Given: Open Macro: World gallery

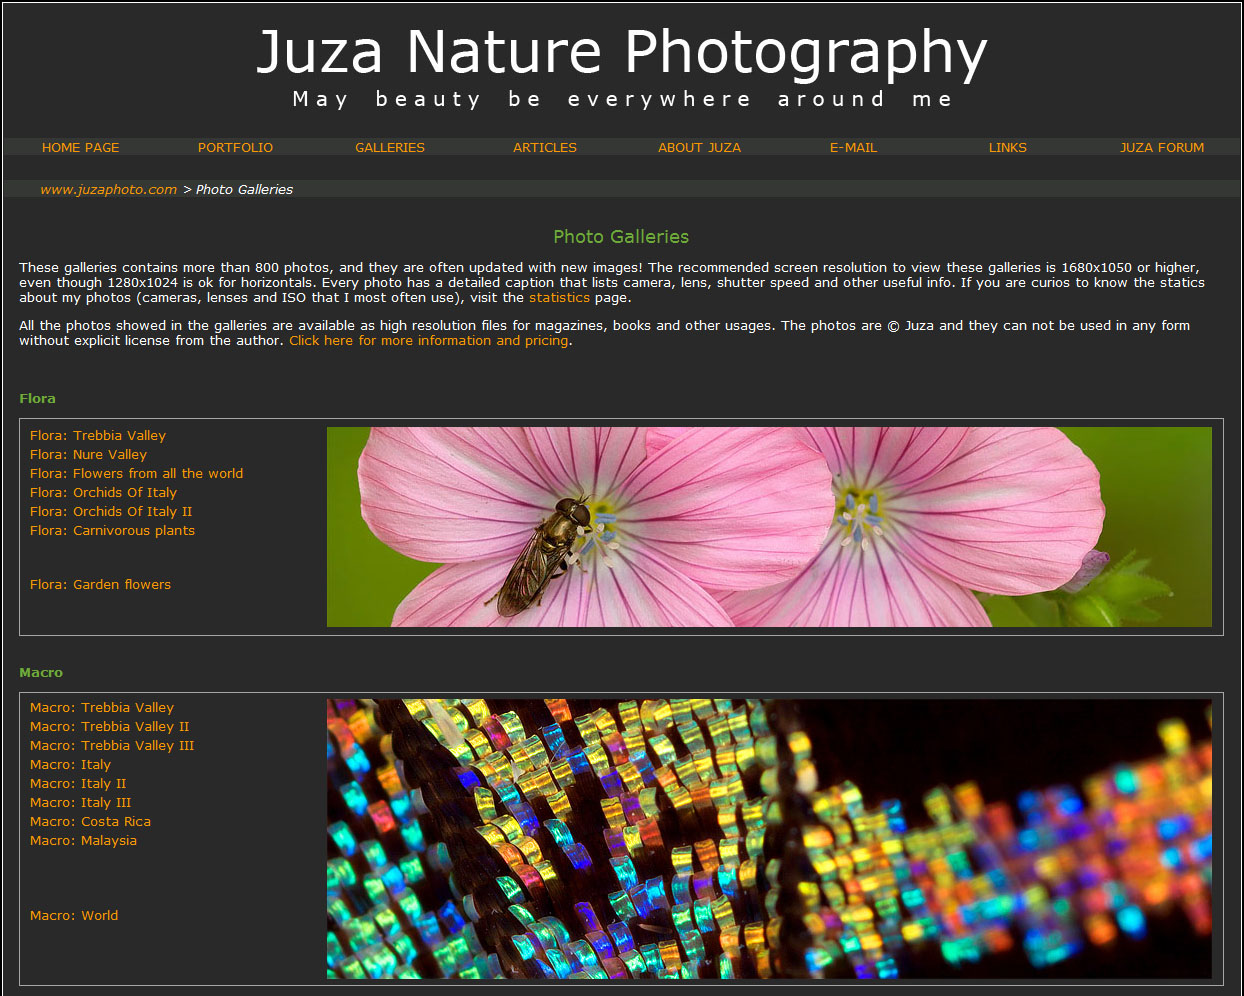Looking at the screenshot, I should pyautogui.click(x=74, y=915).
